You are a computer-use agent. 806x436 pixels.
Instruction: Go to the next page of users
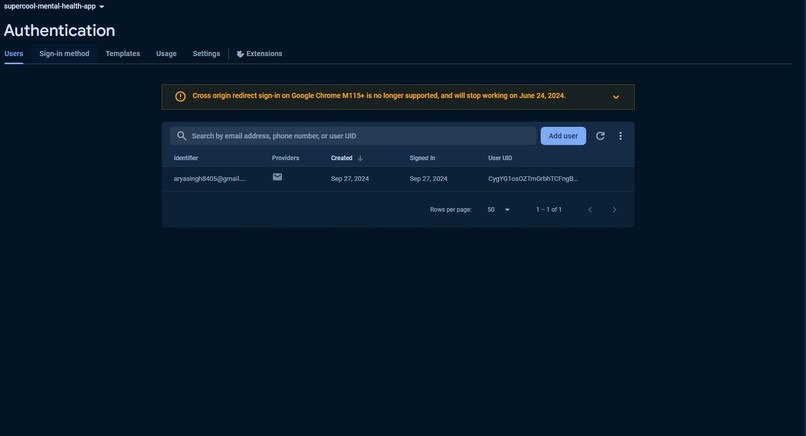[x=614, y=209]
